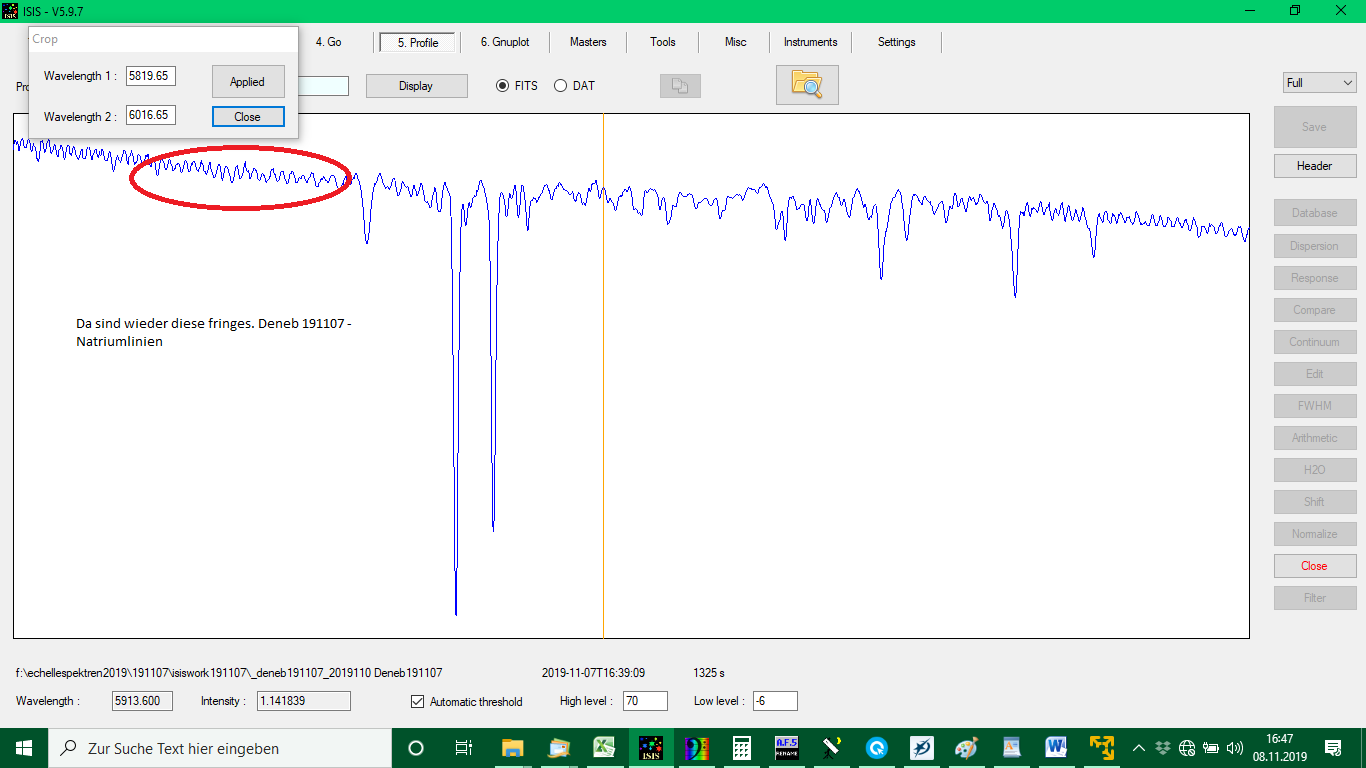Viewport: 1366px width, 768px height.
Task: Select the DAT radio button
Action: (x=560, y=86)
